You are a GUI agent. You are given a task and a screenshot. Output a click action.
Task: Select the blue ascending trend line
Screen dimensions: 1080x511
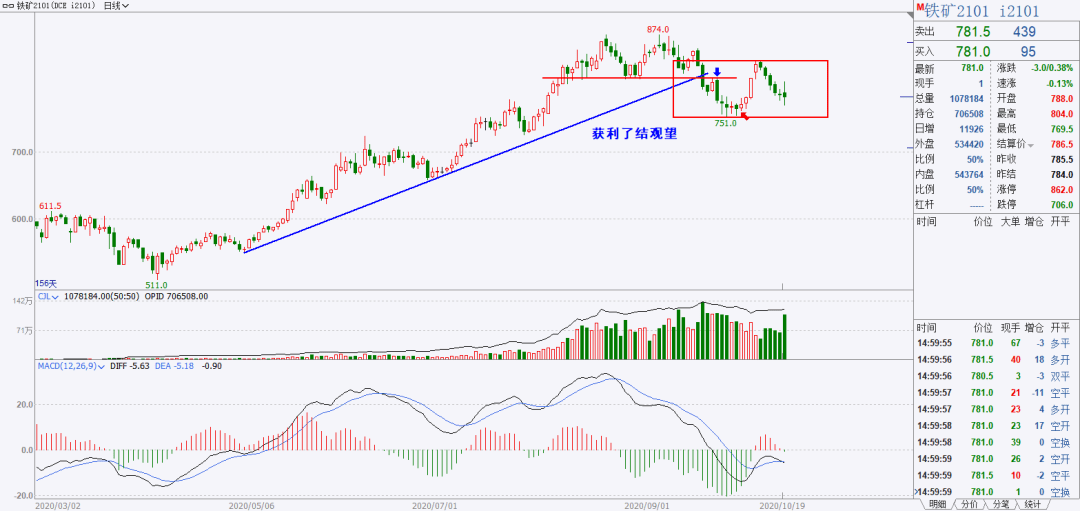click(476, 163)
